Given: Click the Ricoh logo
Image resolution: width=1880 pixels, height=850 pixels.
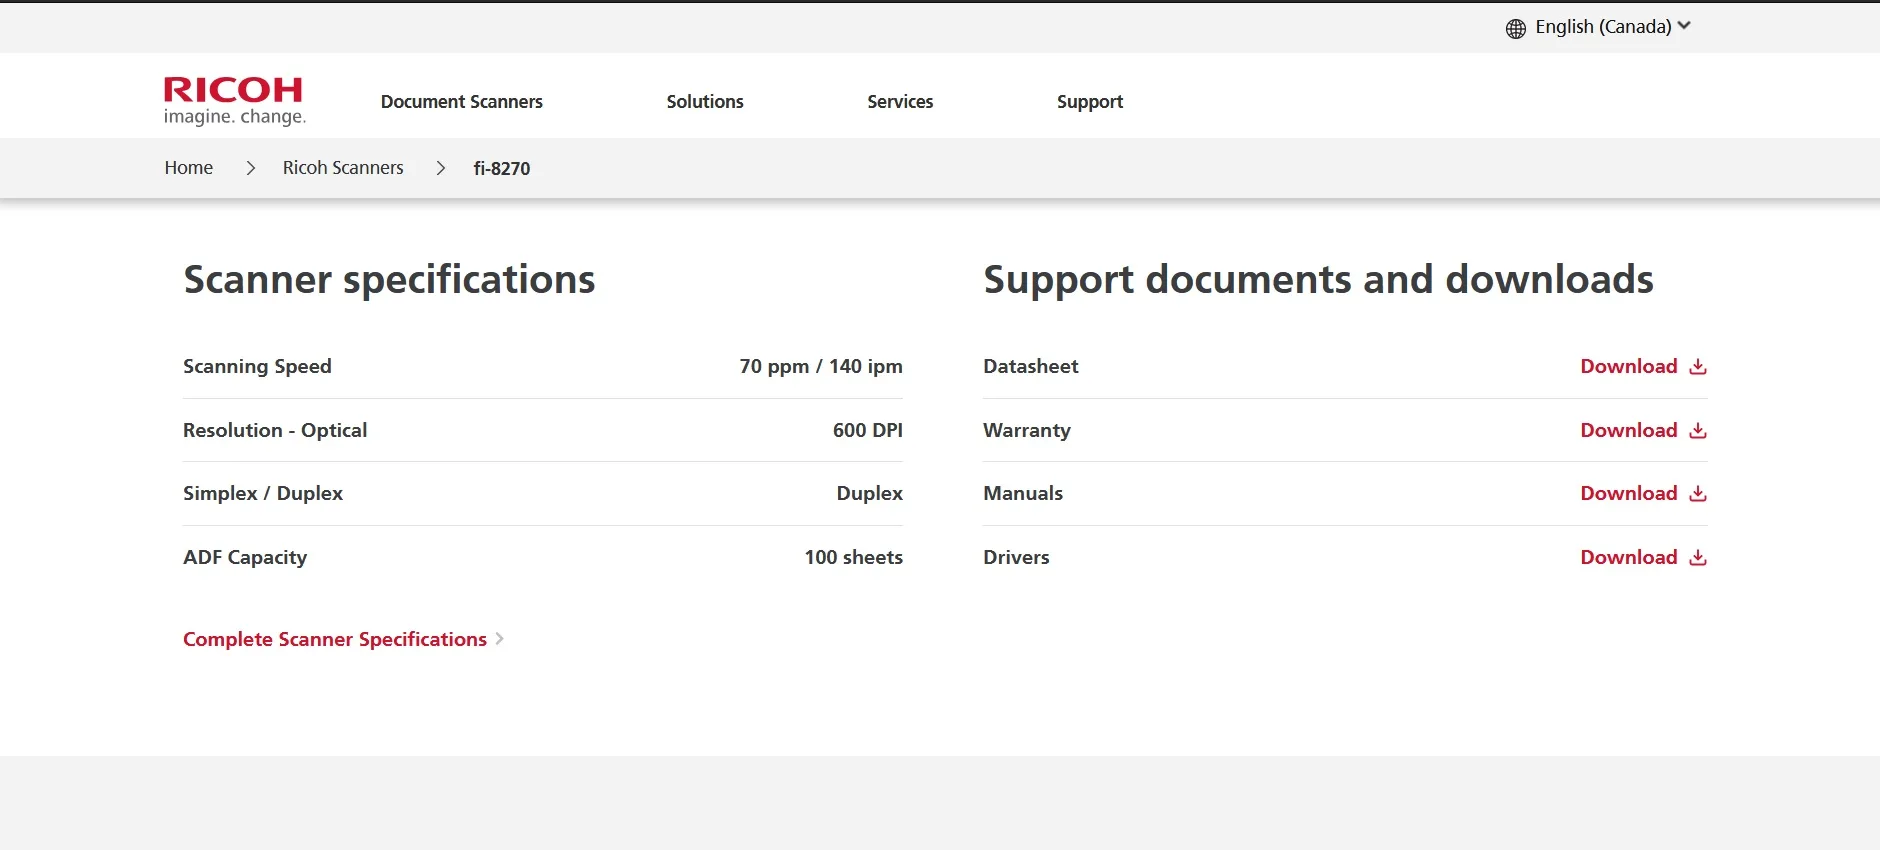Looking at the screenshot, I should click(x=234, y=101).
